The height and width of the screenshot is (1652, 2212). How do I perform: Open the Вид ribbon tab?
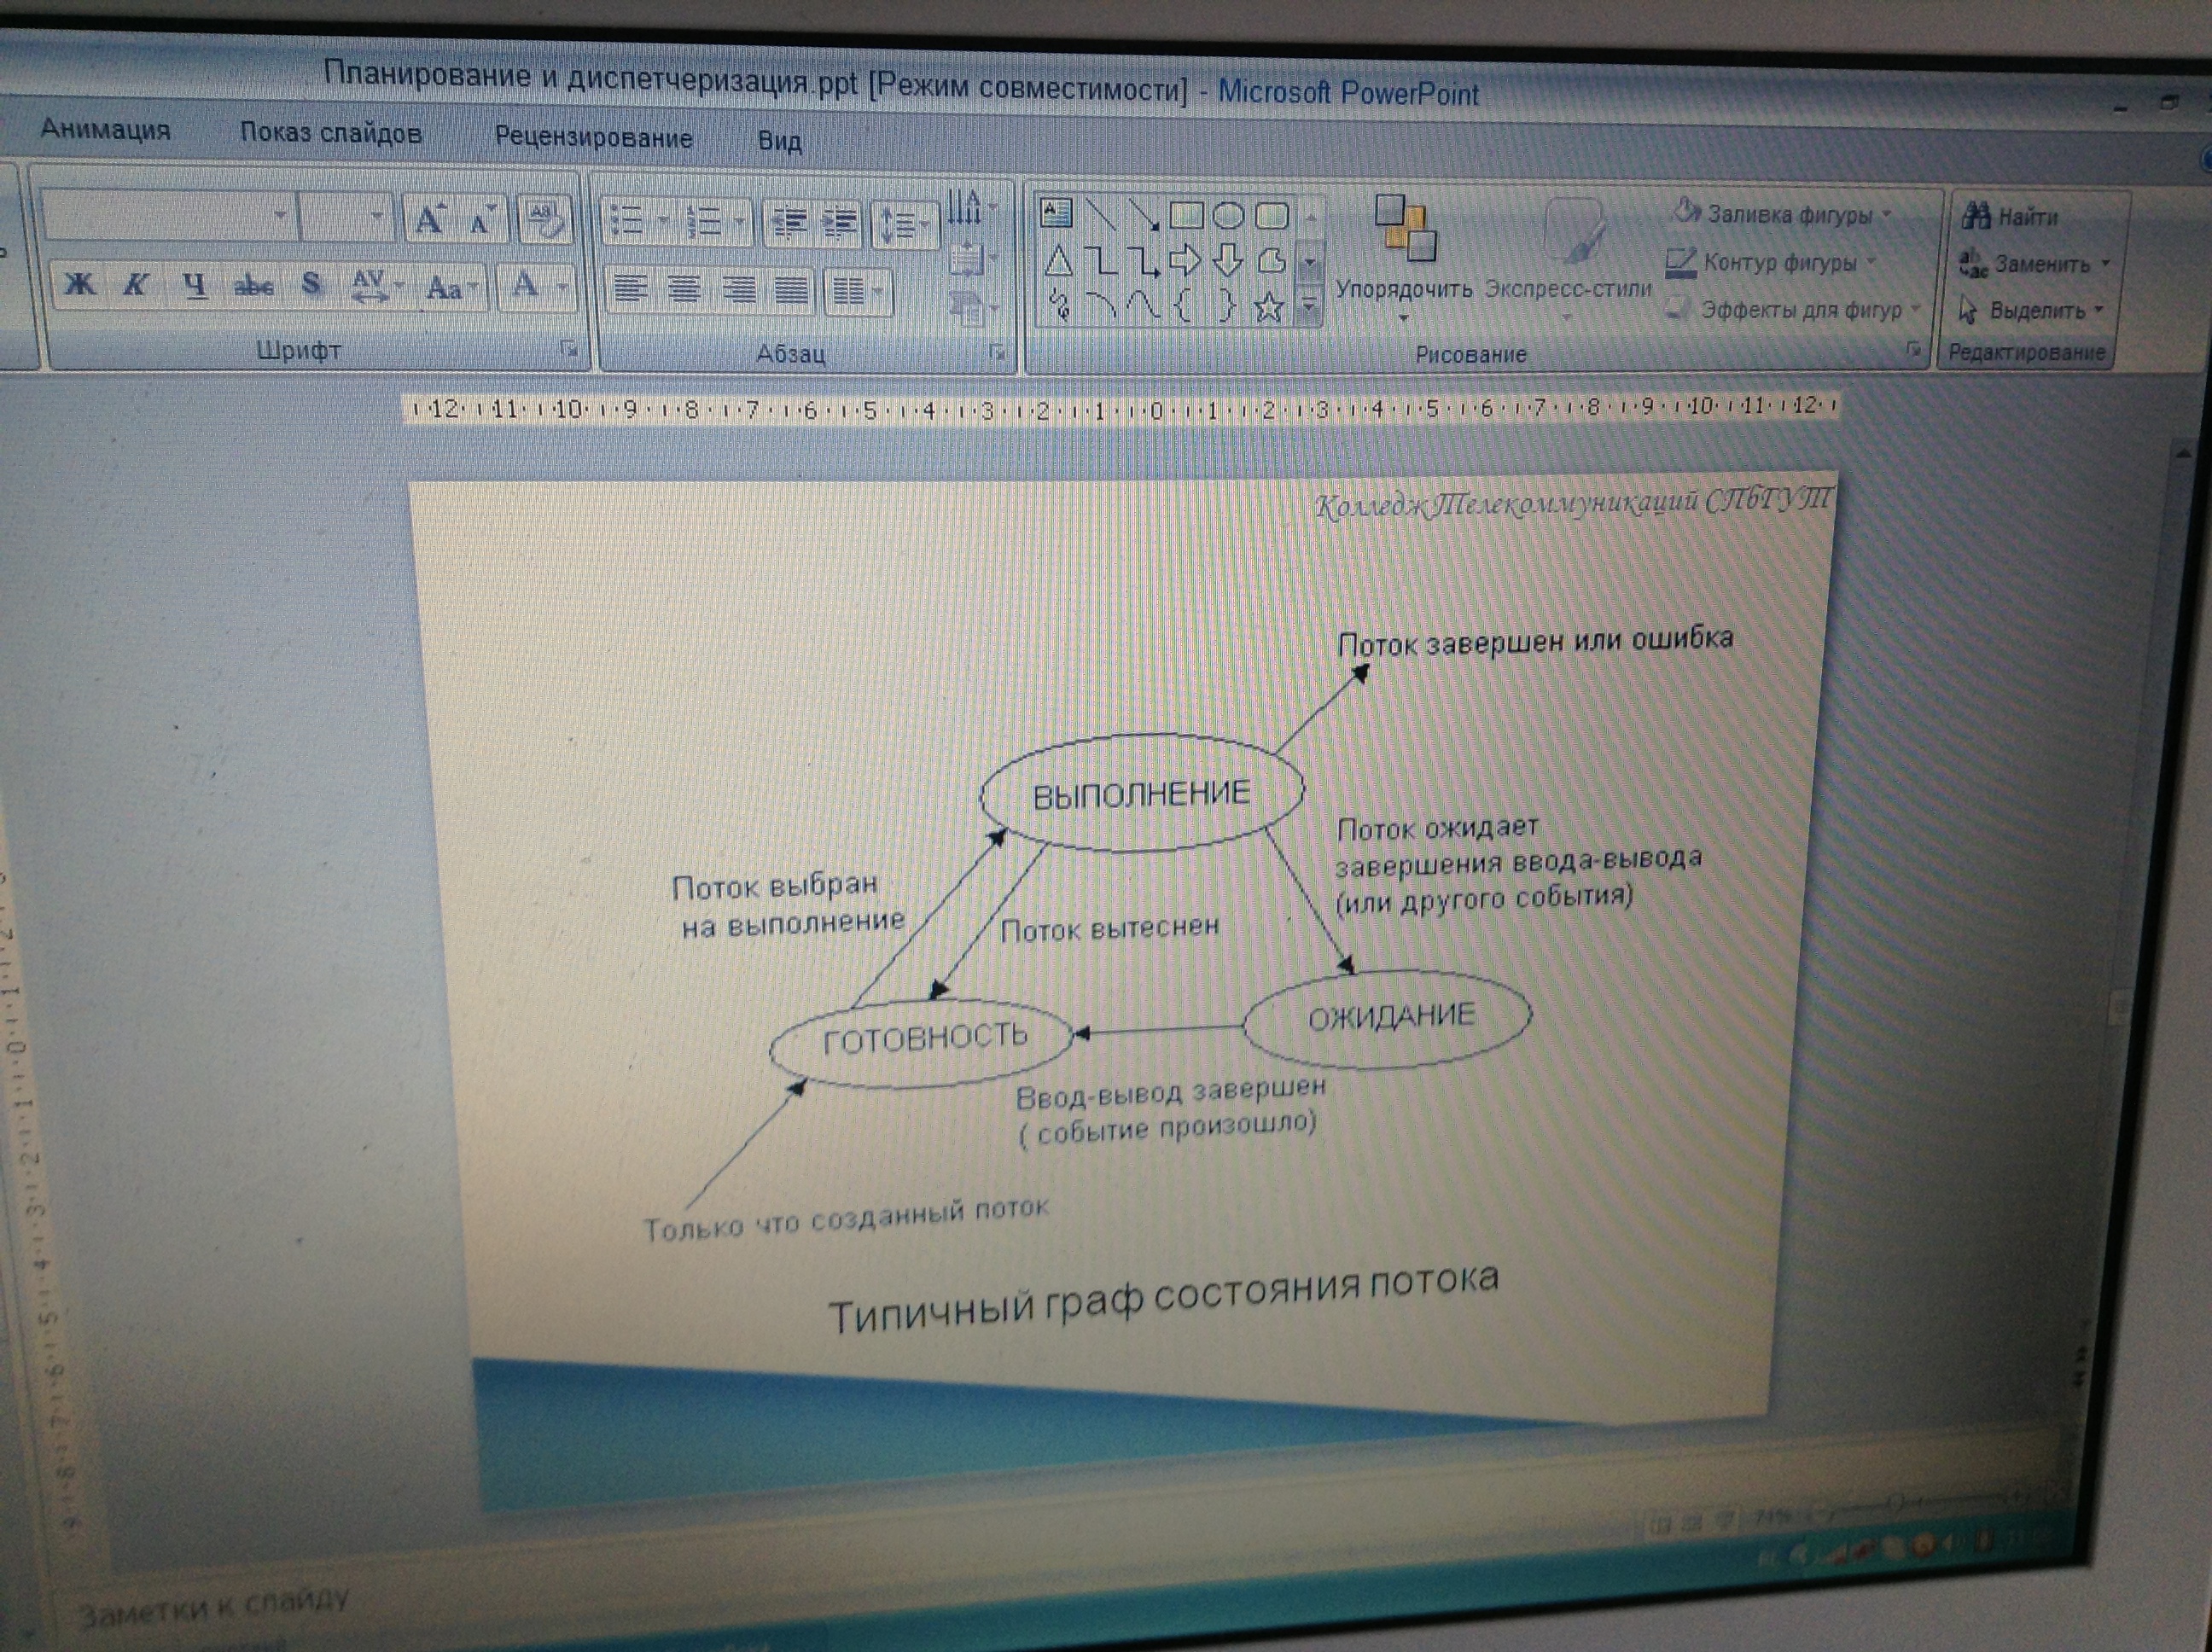(x=779, y=140)
